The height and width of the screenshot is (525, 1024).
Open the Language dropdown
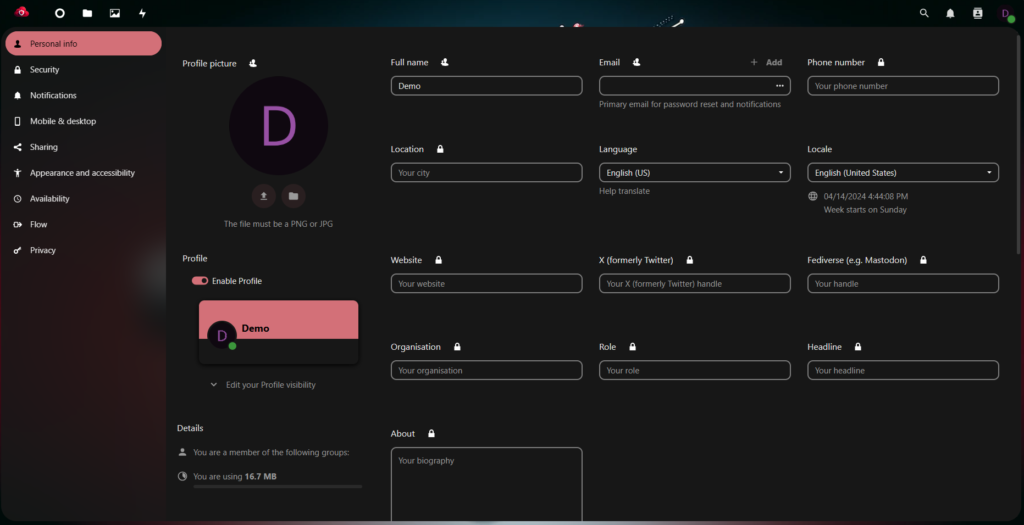coord(695,172)
